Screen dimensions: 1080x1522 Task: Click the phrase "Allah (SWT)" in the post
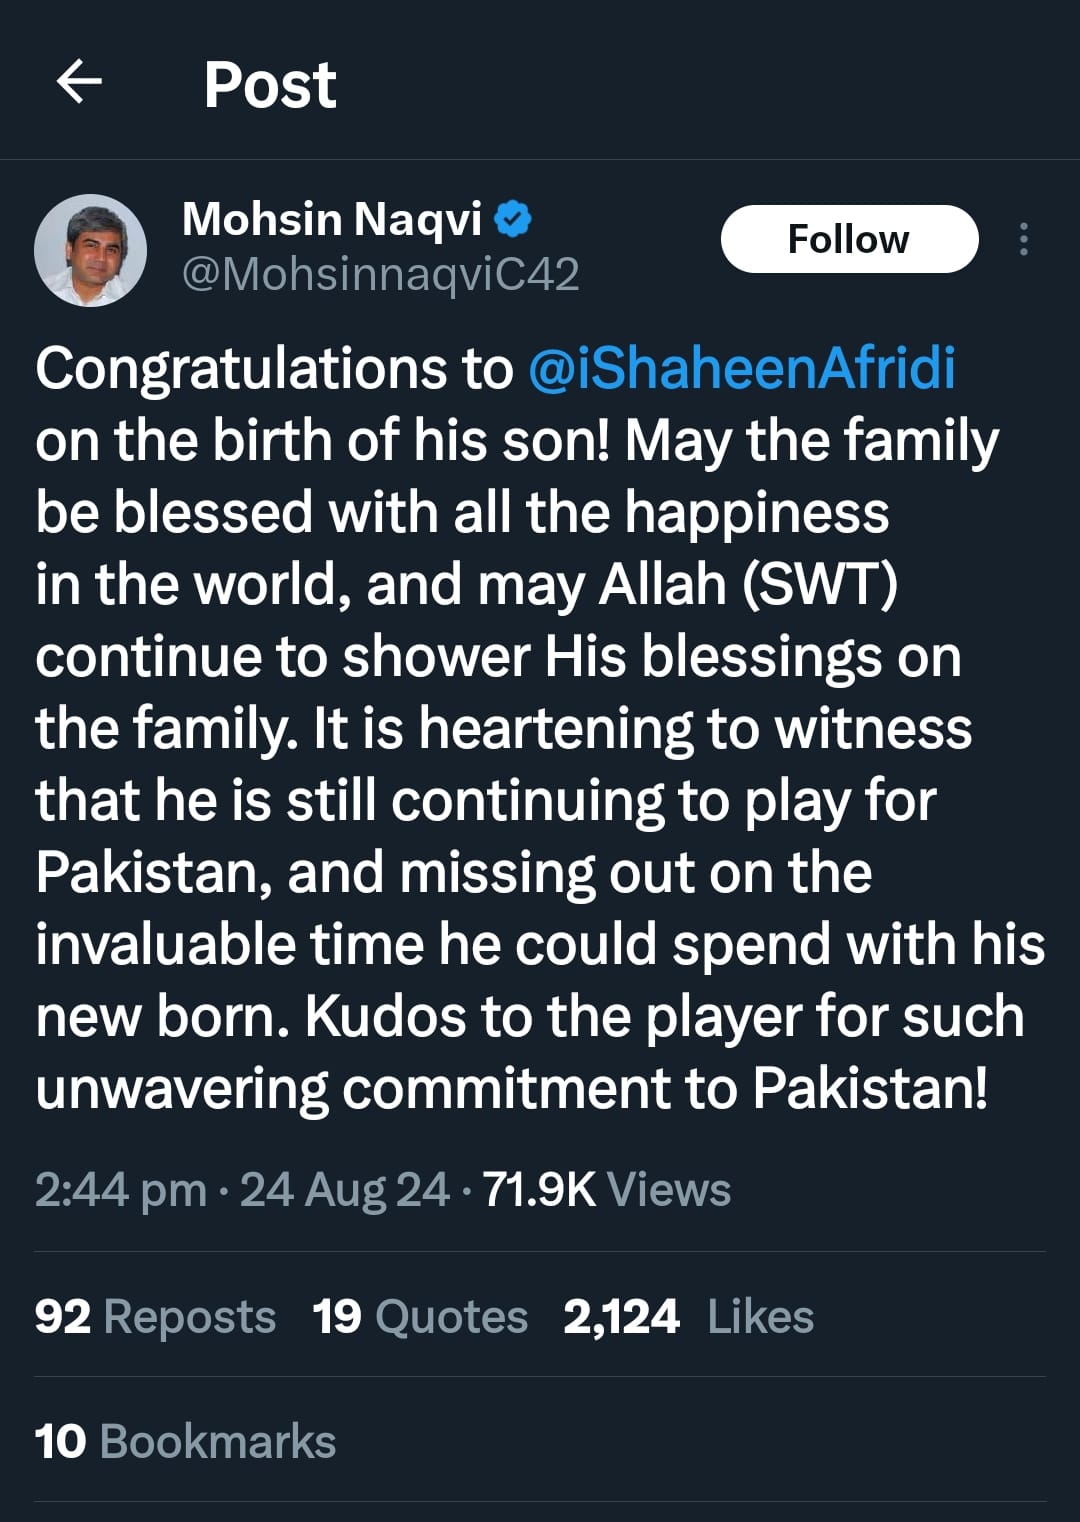[747, 585]
